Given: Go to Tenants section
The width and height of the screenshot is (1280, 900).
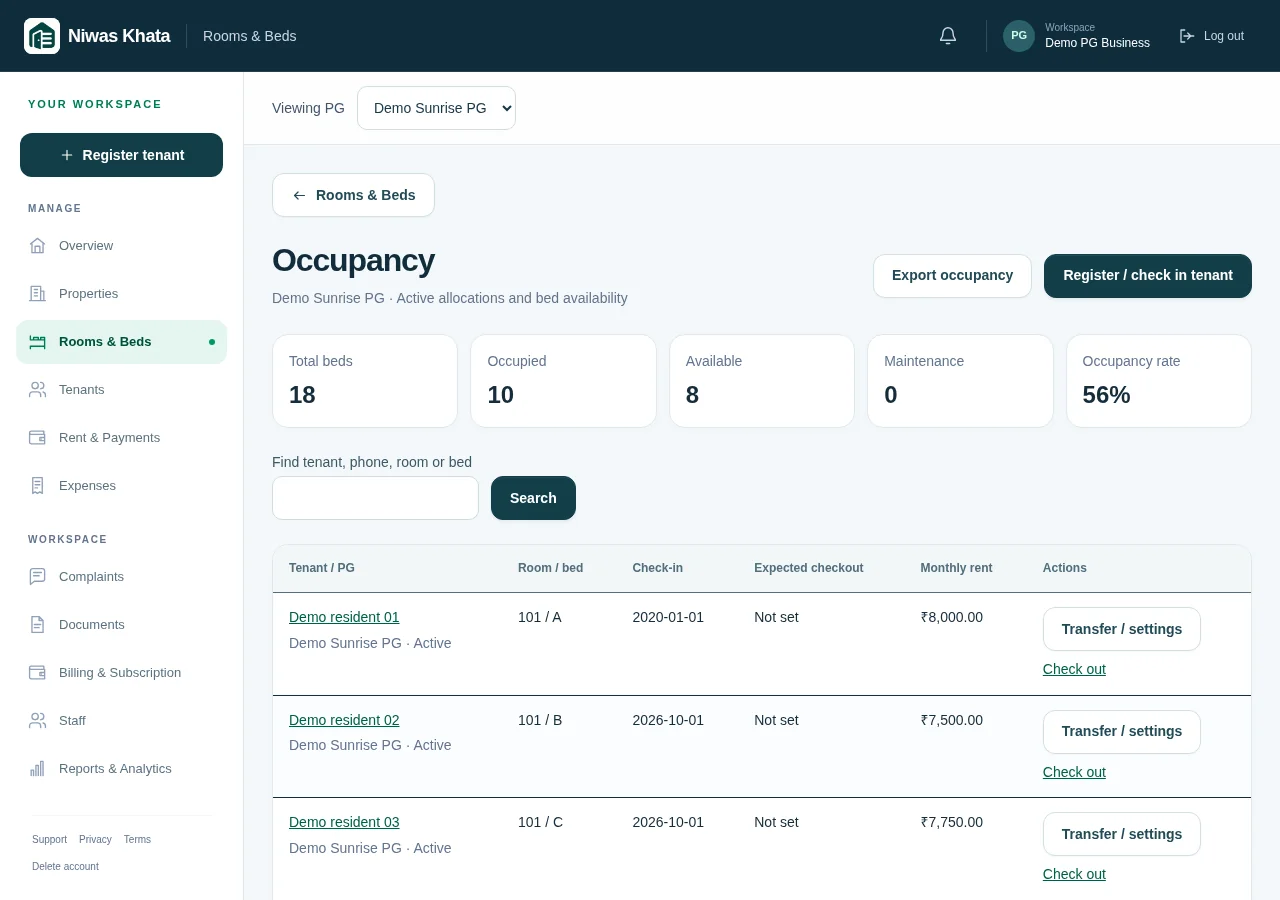Looking at the screenshot, I should 121,389.
